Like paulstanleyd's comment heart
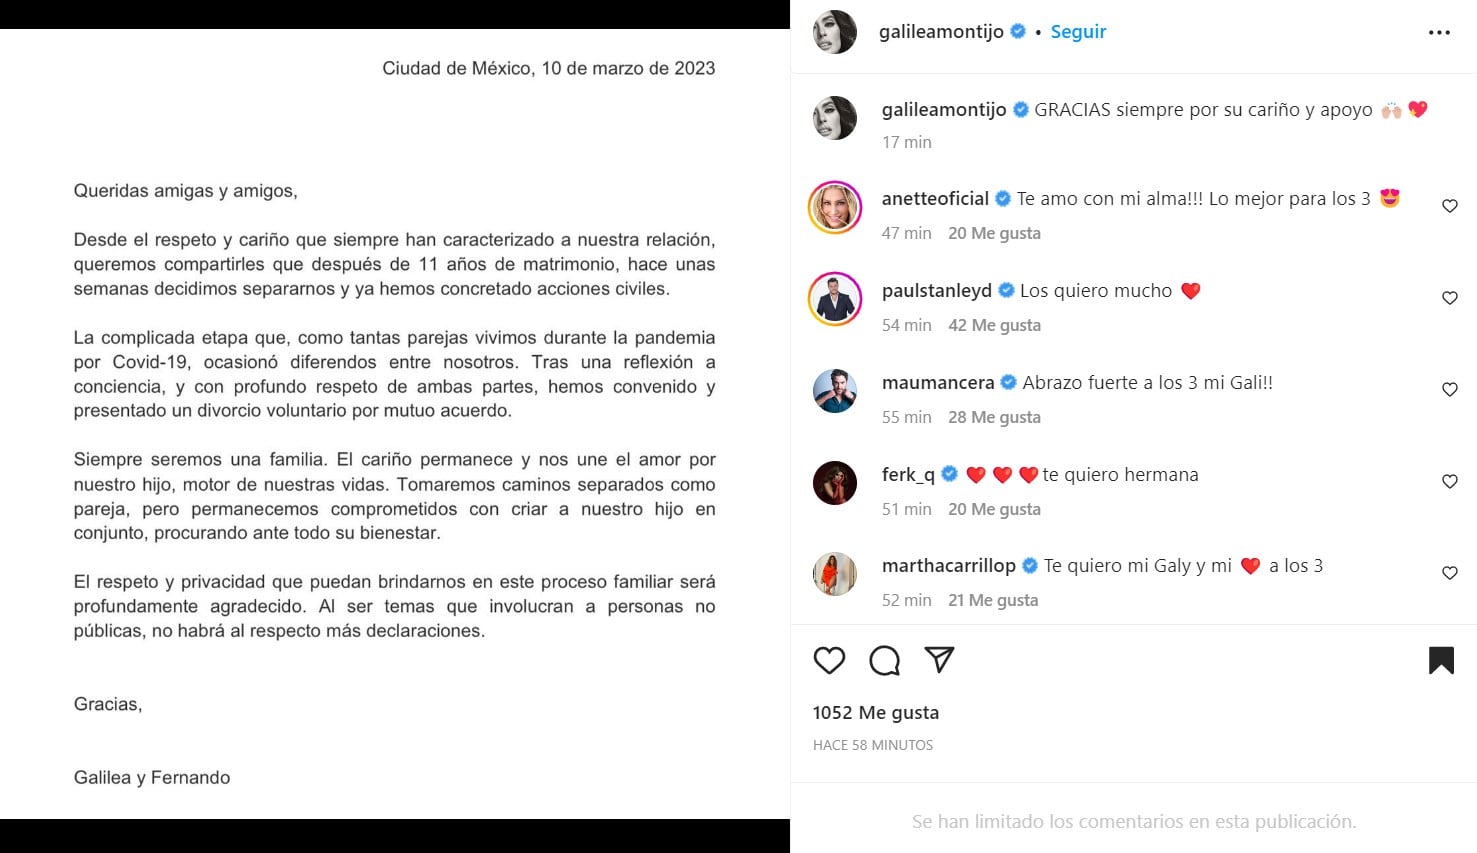The image size is (1477, 853). (1449, 298)
